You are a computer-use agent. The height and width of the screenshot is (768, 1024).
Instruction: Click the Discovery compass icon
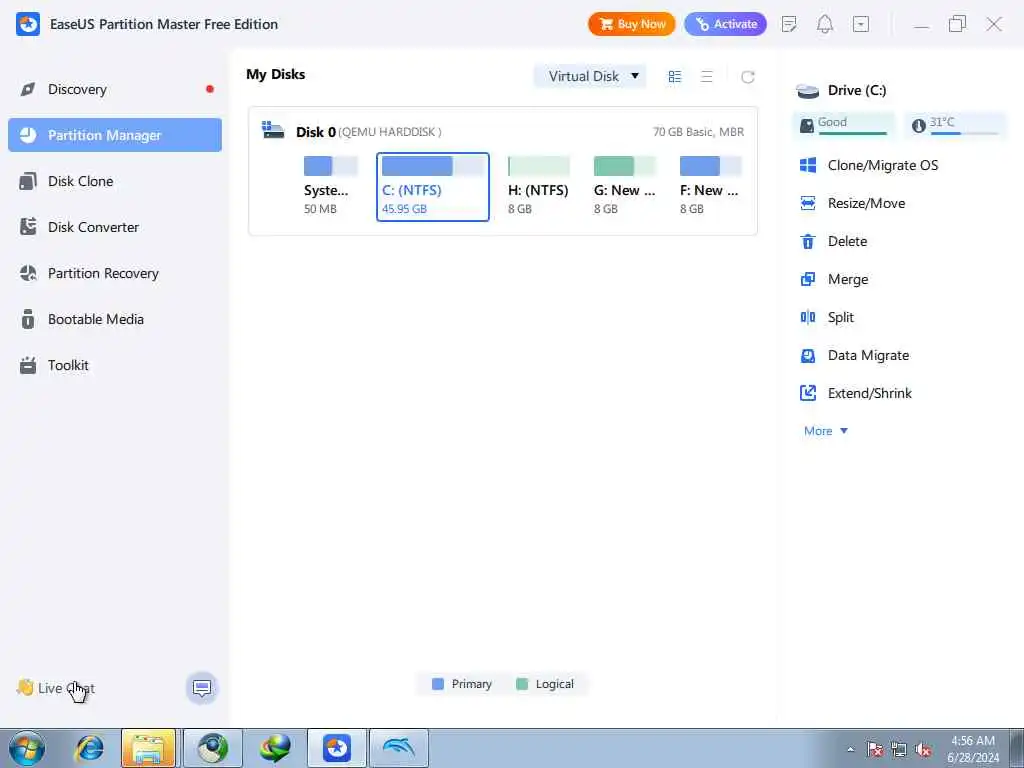point(27,89)
